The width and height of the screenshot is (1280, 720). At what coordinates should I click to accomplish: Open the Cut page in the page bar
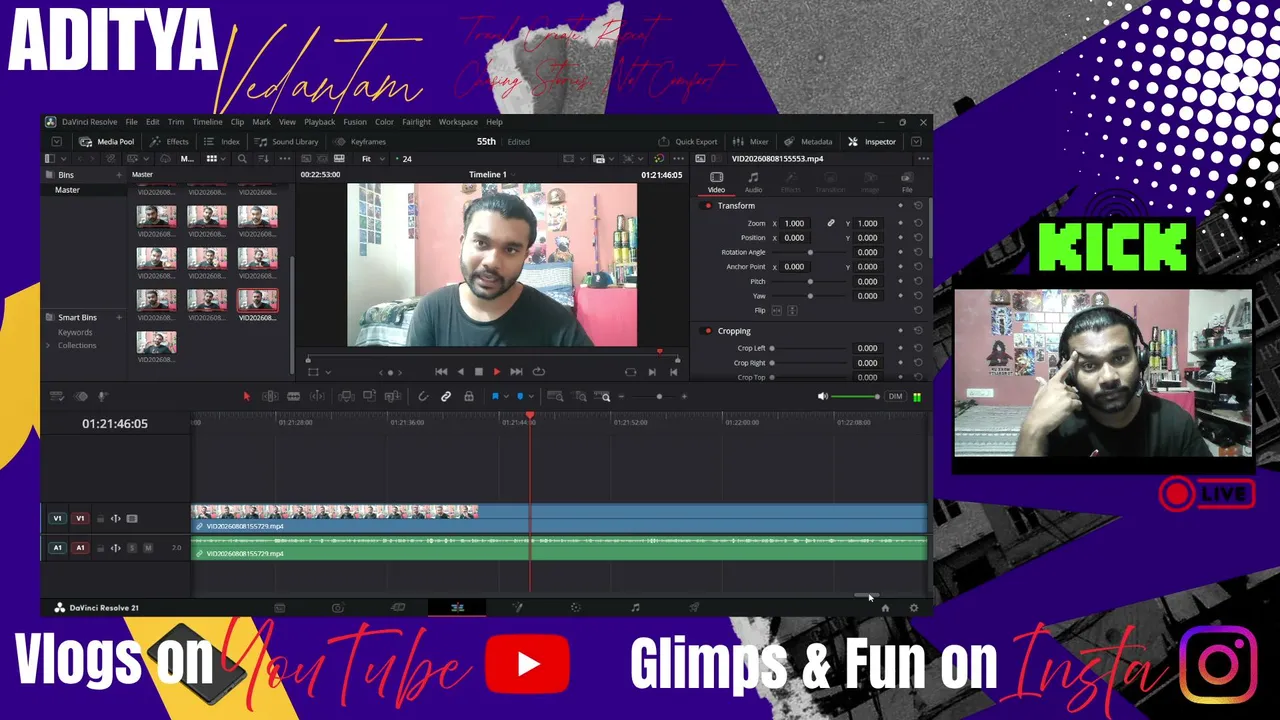[338, 608]
